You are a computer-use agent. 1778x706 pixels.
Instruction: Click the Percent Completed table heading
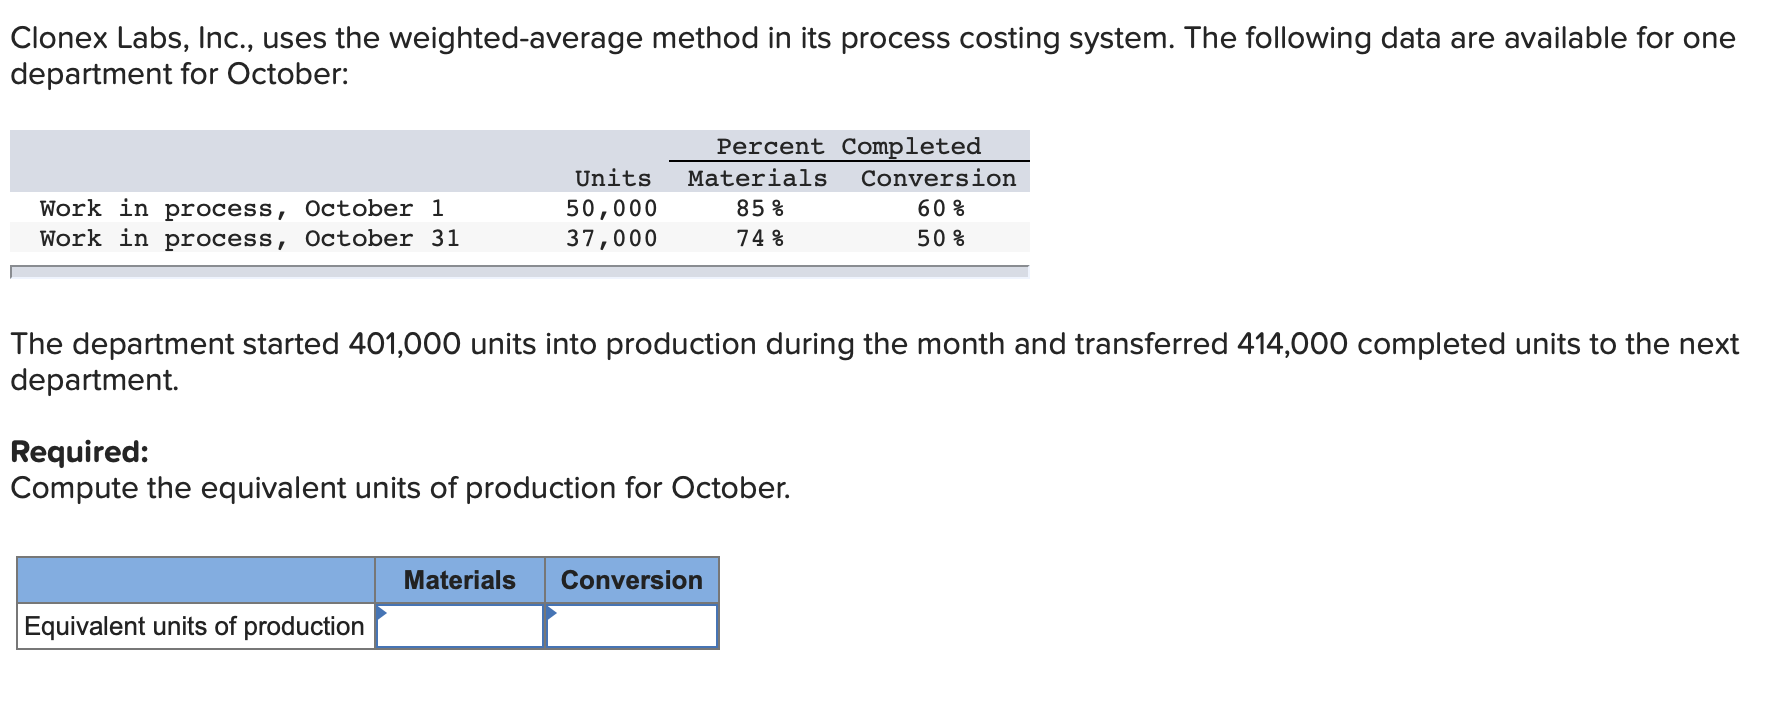tap(848, 146)
